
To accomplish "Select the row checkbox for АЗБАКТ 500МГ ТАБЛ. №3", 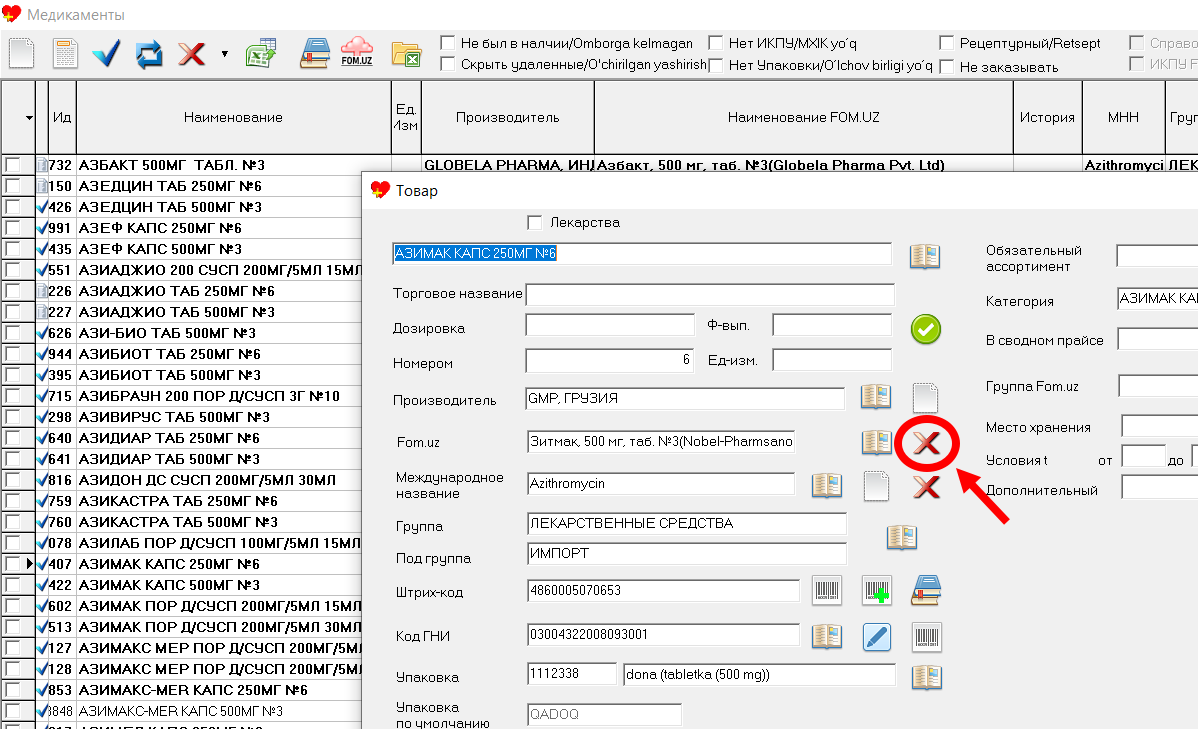I will click(12, 164).
